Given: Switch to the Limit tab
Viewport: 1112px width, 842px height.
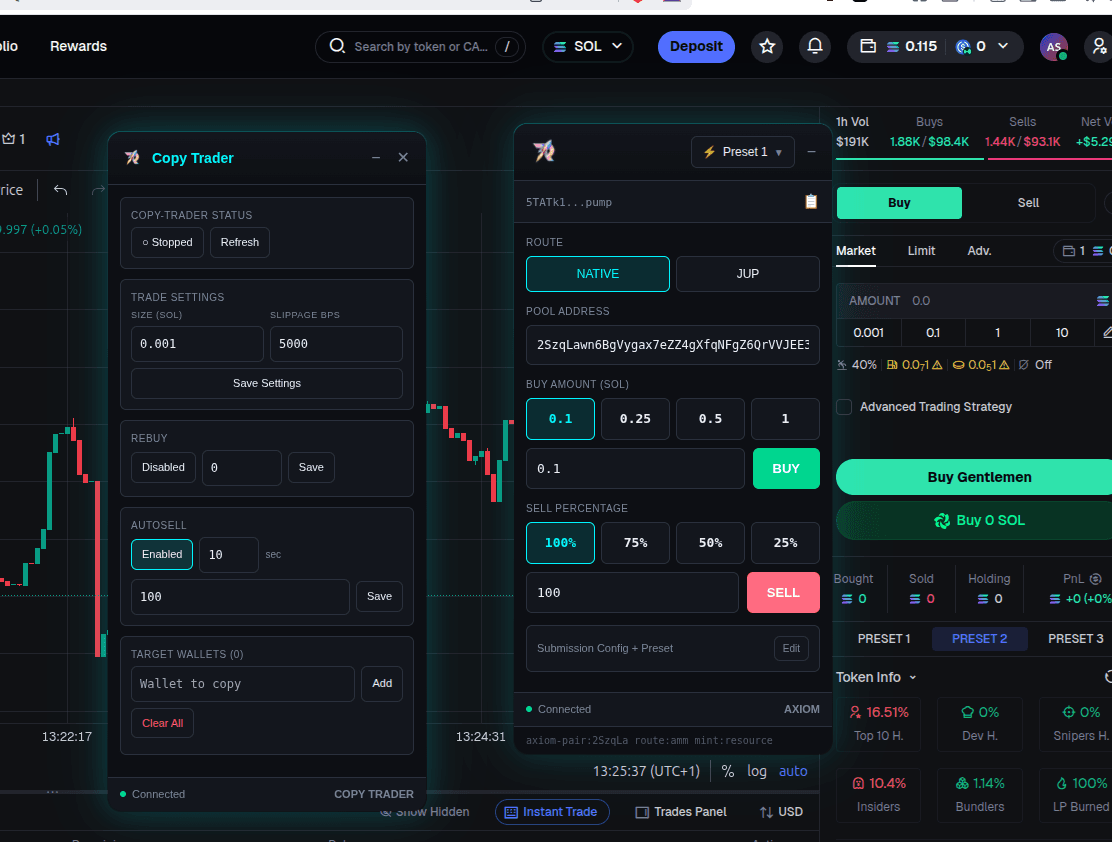Looking at the screenshot, I should pos(921,250).
